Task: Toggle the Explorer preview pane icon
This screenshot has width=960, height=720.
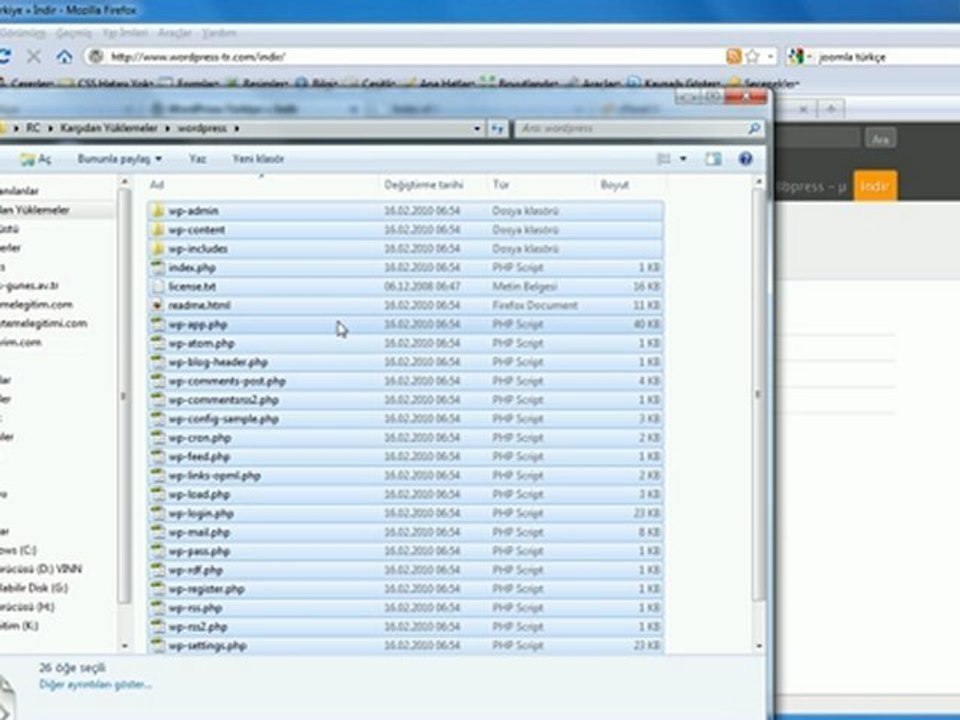Action: (x=713, y=159)
